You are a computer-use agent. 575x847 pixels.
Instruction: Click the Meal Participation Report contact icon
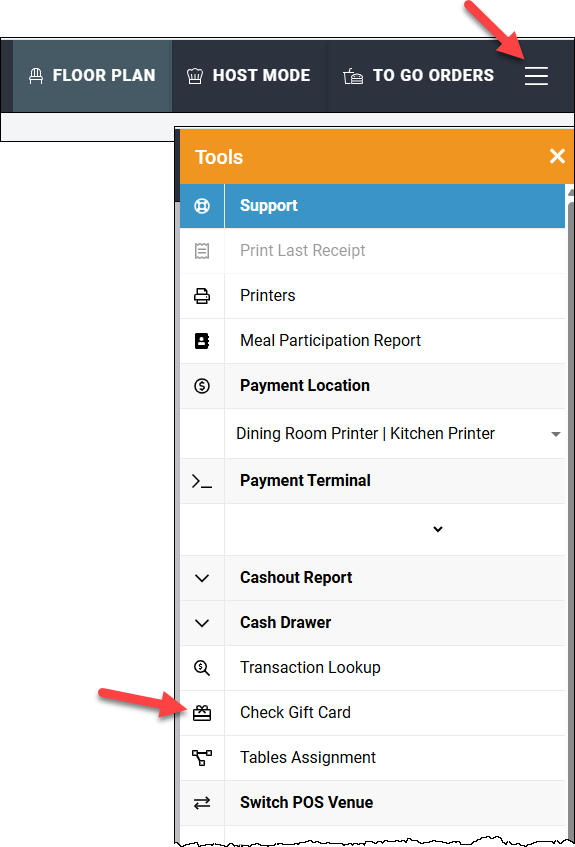tap(202, 341)
